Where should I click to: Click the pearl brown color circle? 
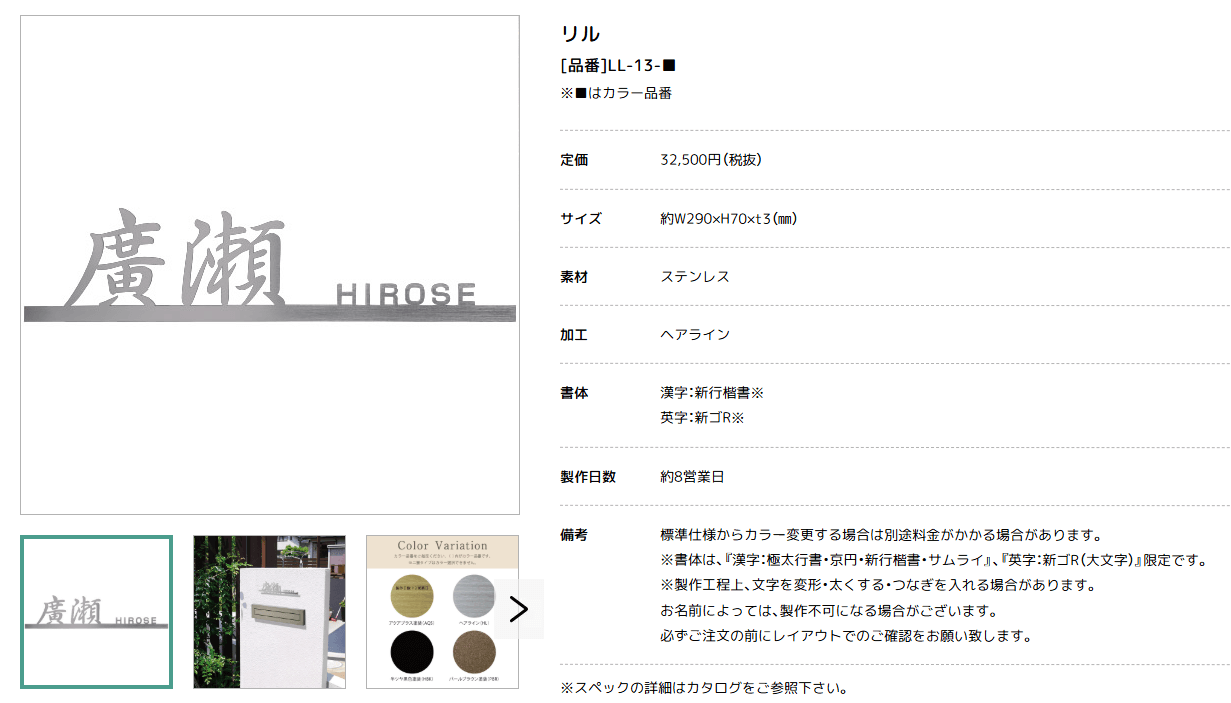[x=474, y=653]
